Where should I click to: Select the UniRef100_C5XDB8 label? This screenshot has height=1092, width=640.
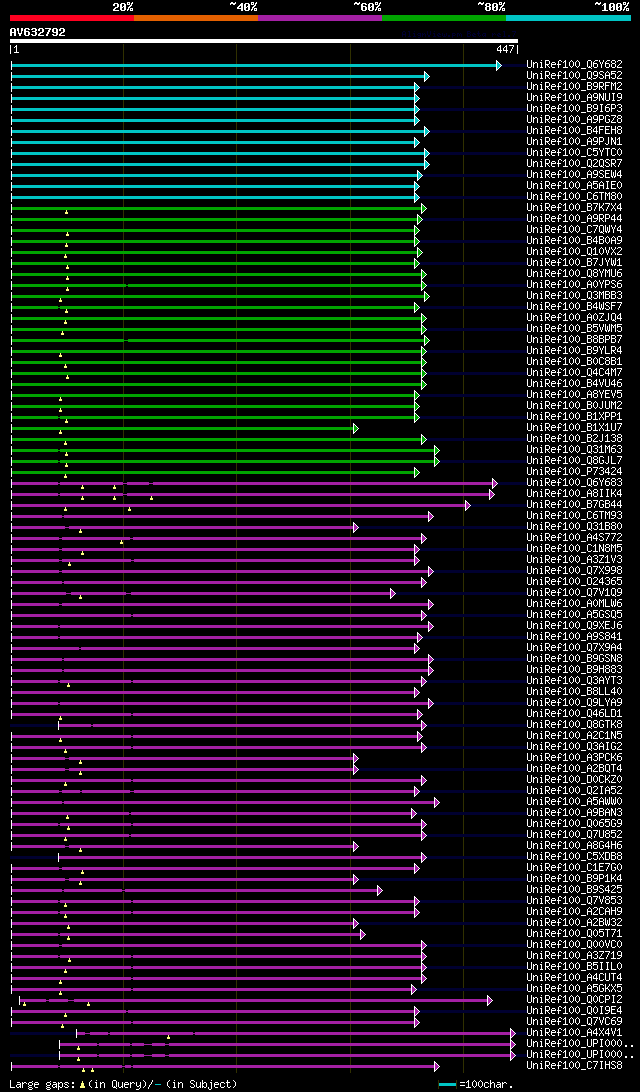click(575, 857)
